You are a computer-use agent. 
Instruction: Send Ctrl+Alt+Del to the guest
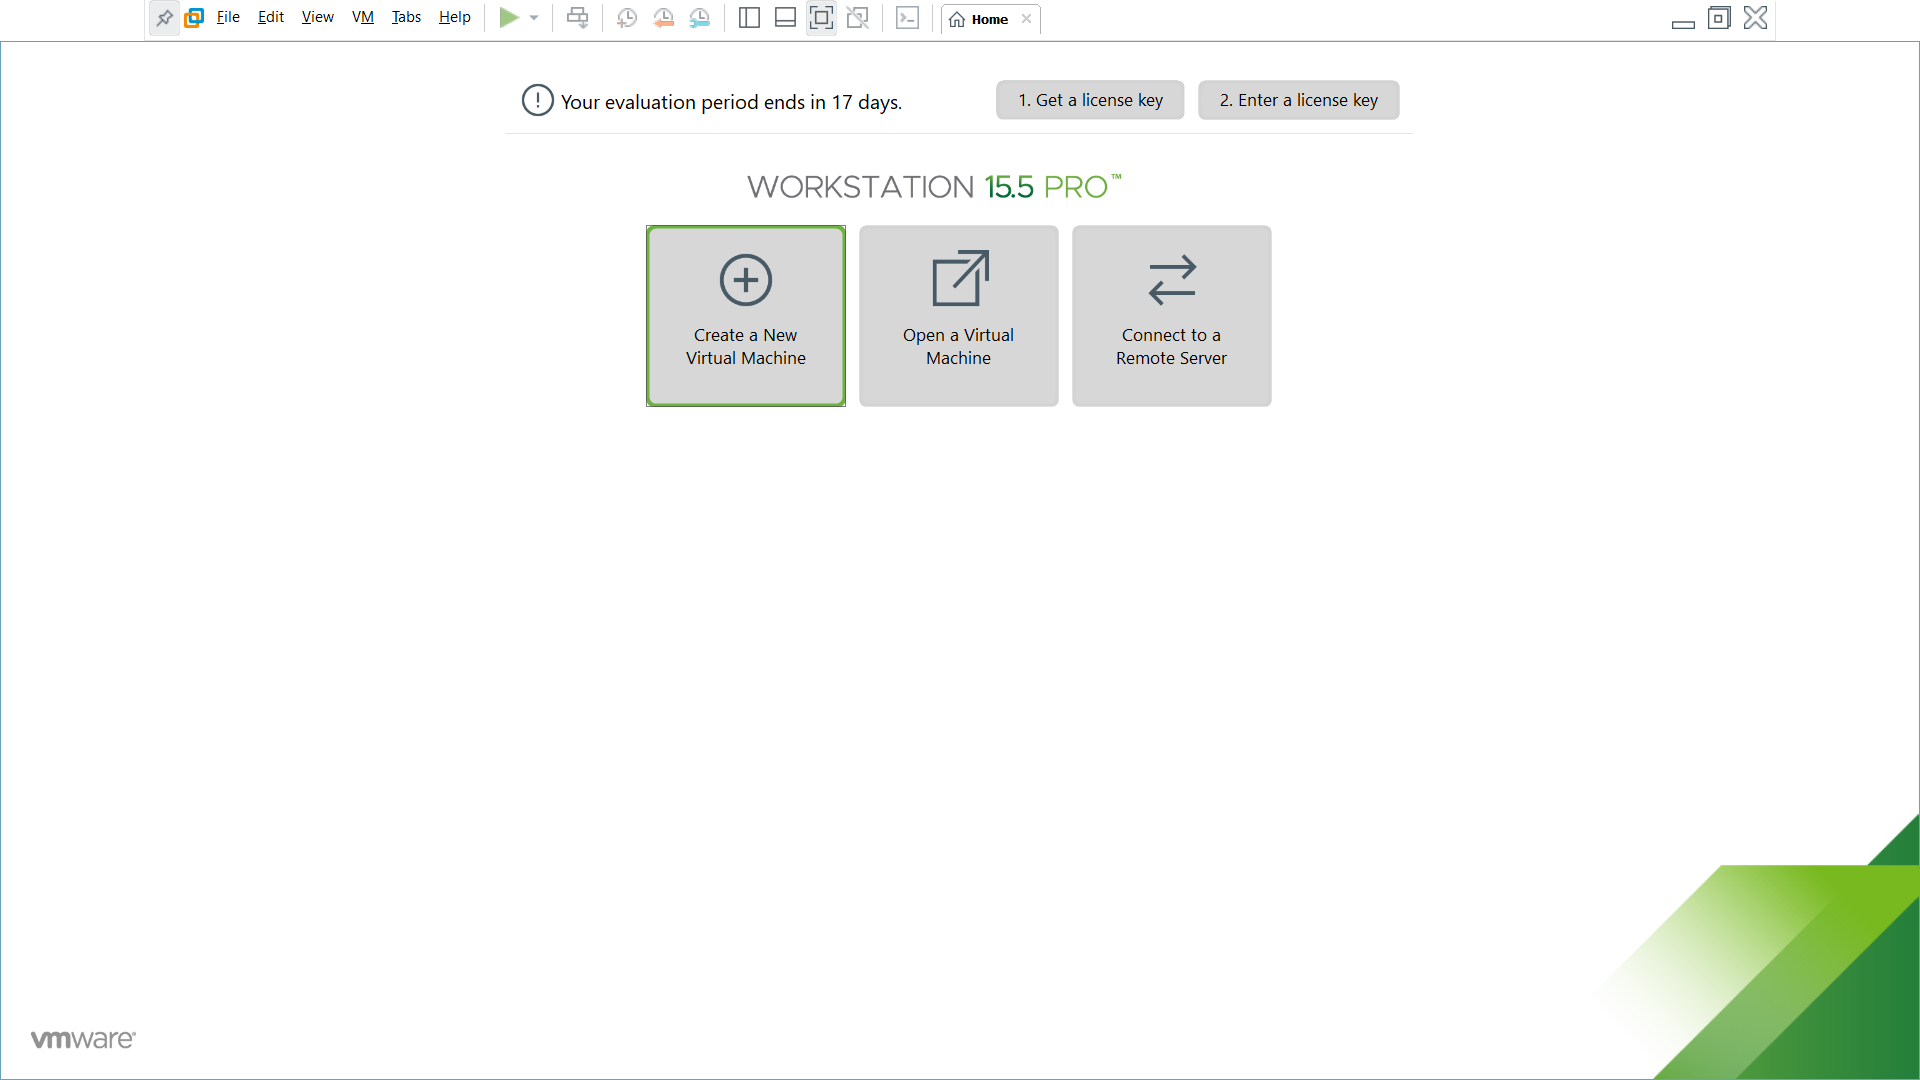point(577,17)
